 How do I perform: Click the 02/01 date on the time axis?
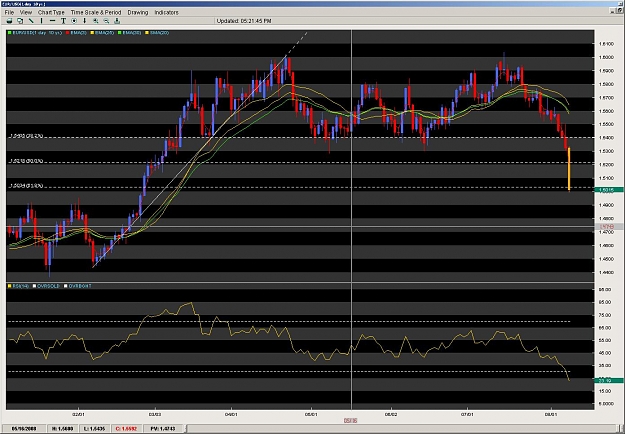point(78,414)
